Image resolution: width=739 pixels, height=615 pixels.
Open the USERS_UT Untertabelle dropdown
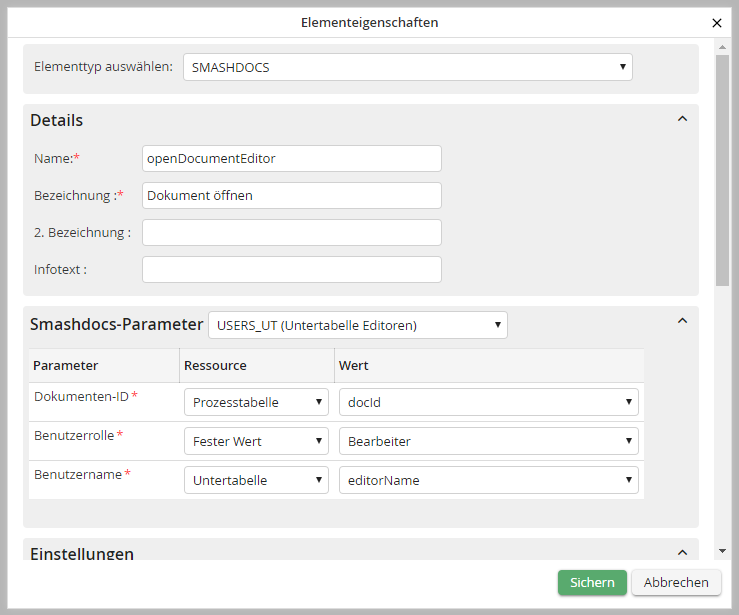click(357, 325)
